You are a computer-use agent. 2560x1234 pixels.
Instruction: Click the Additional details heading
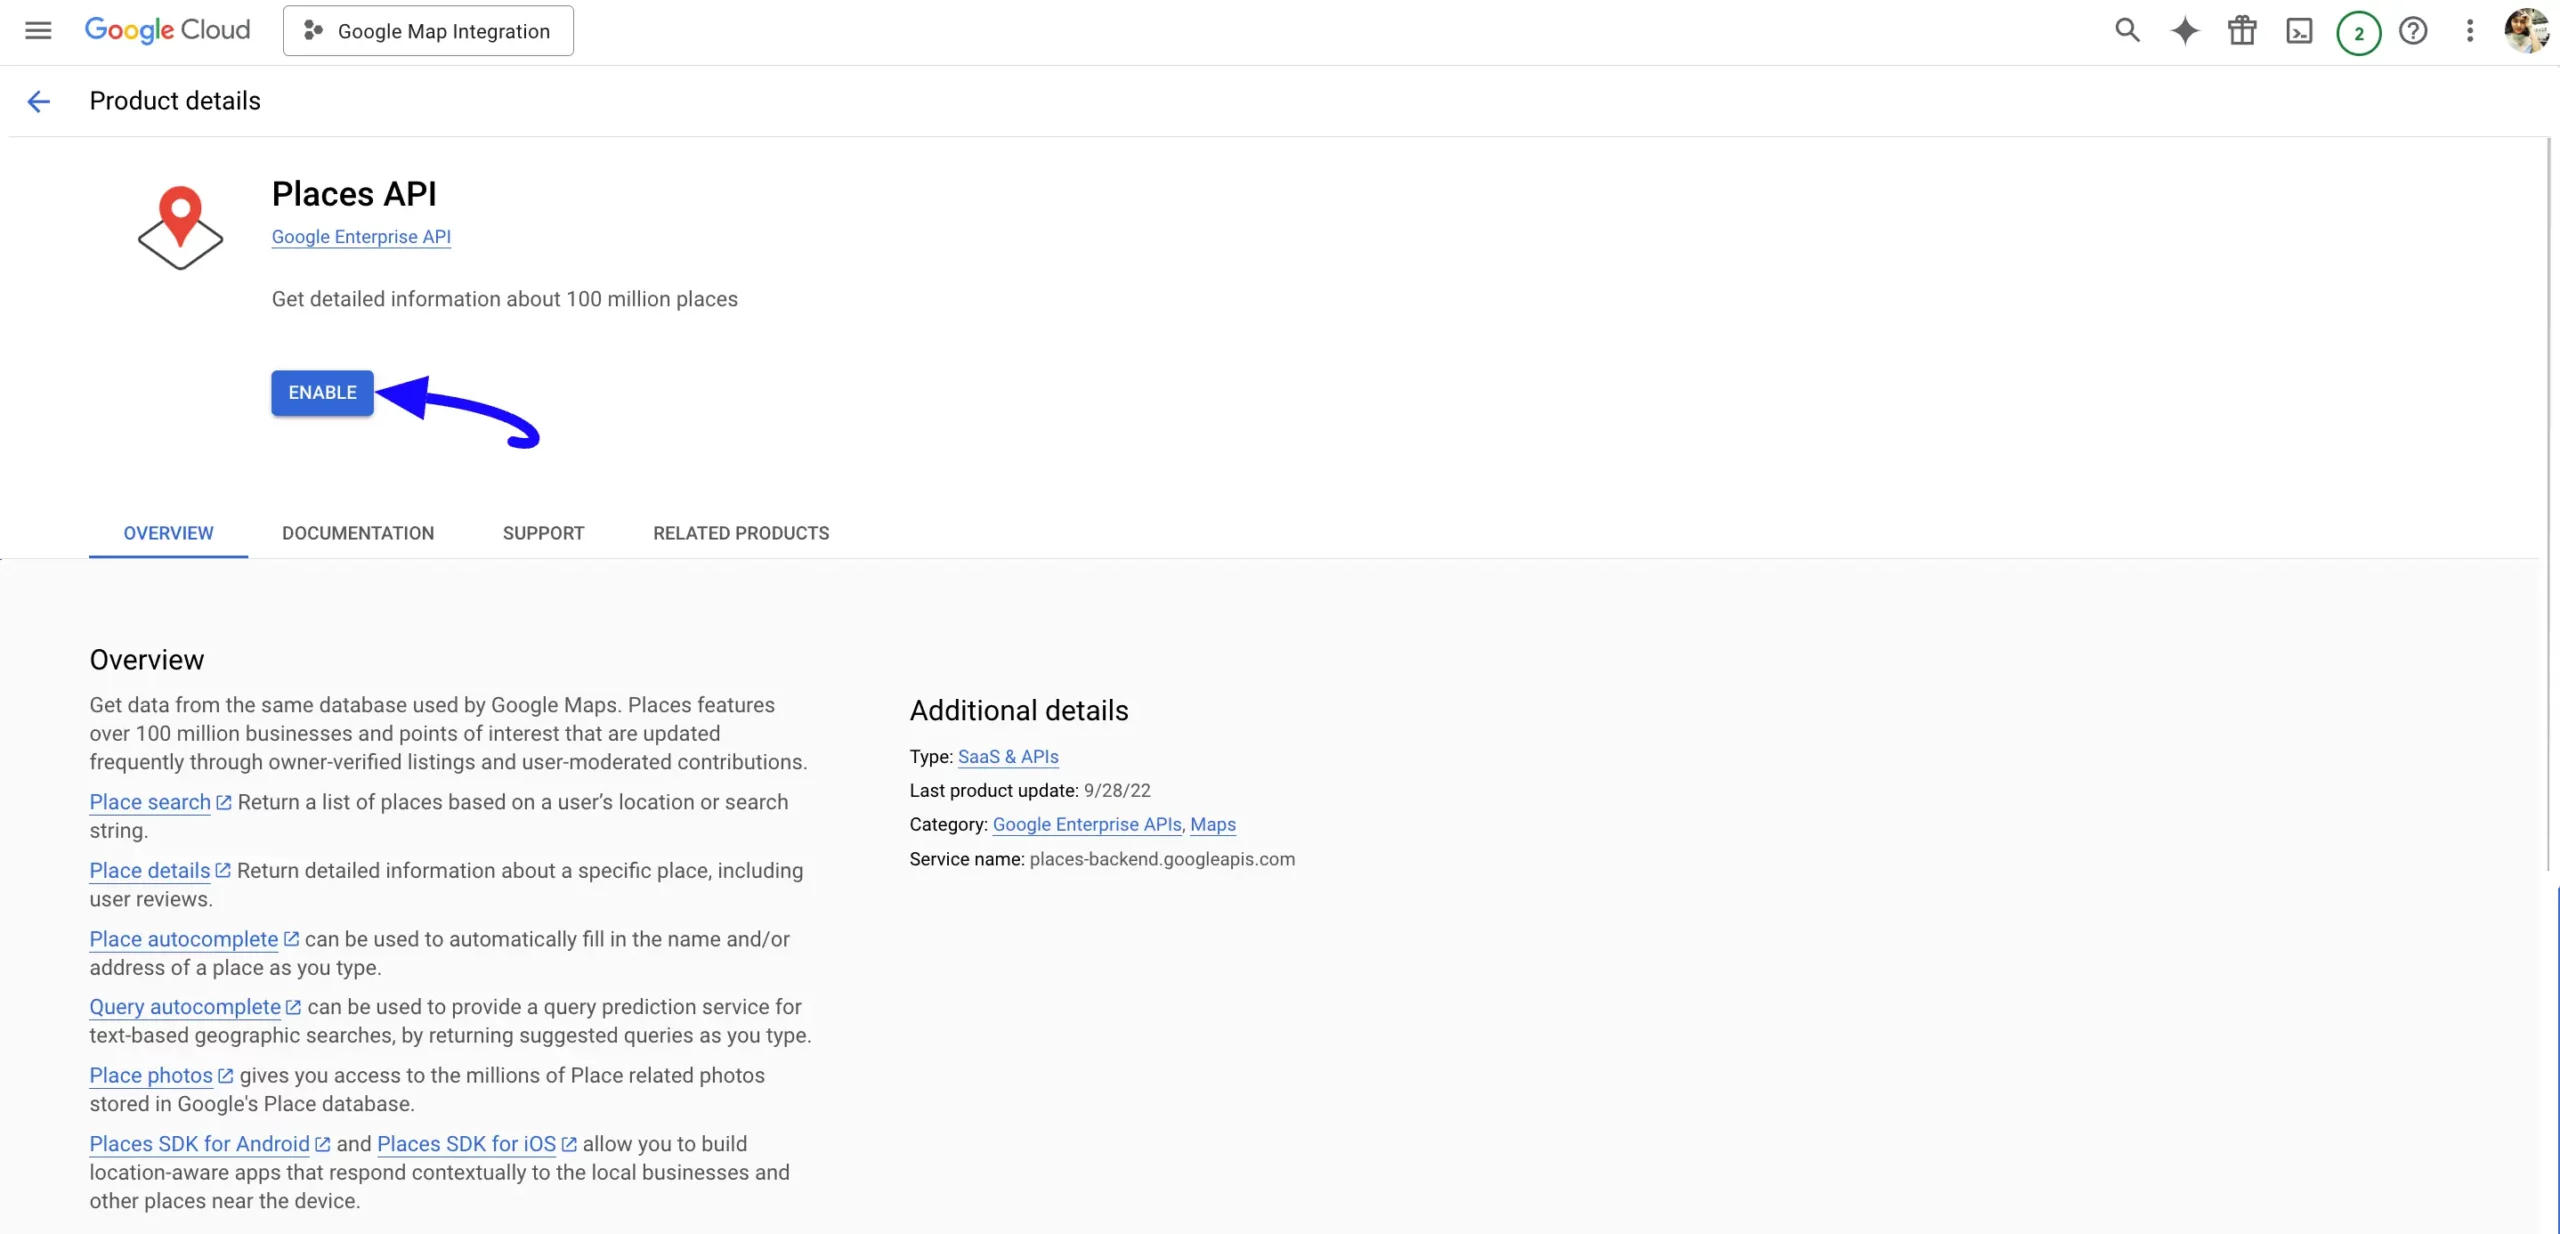pyautogui.click(x=1019, y=711)
